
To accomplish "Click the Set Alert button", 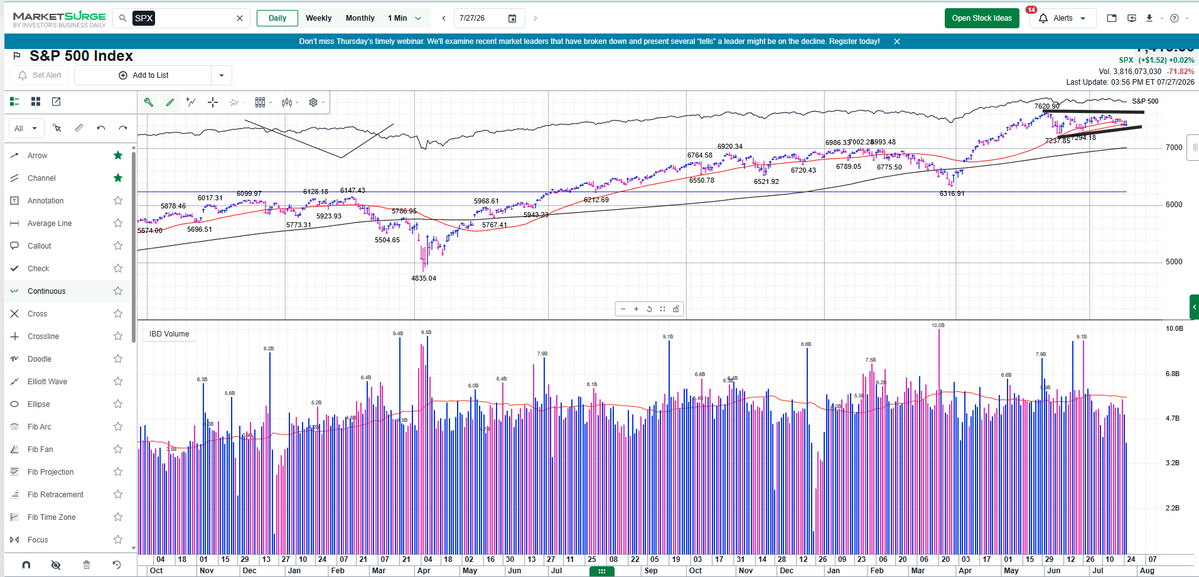I will click(x=40, y=75).
